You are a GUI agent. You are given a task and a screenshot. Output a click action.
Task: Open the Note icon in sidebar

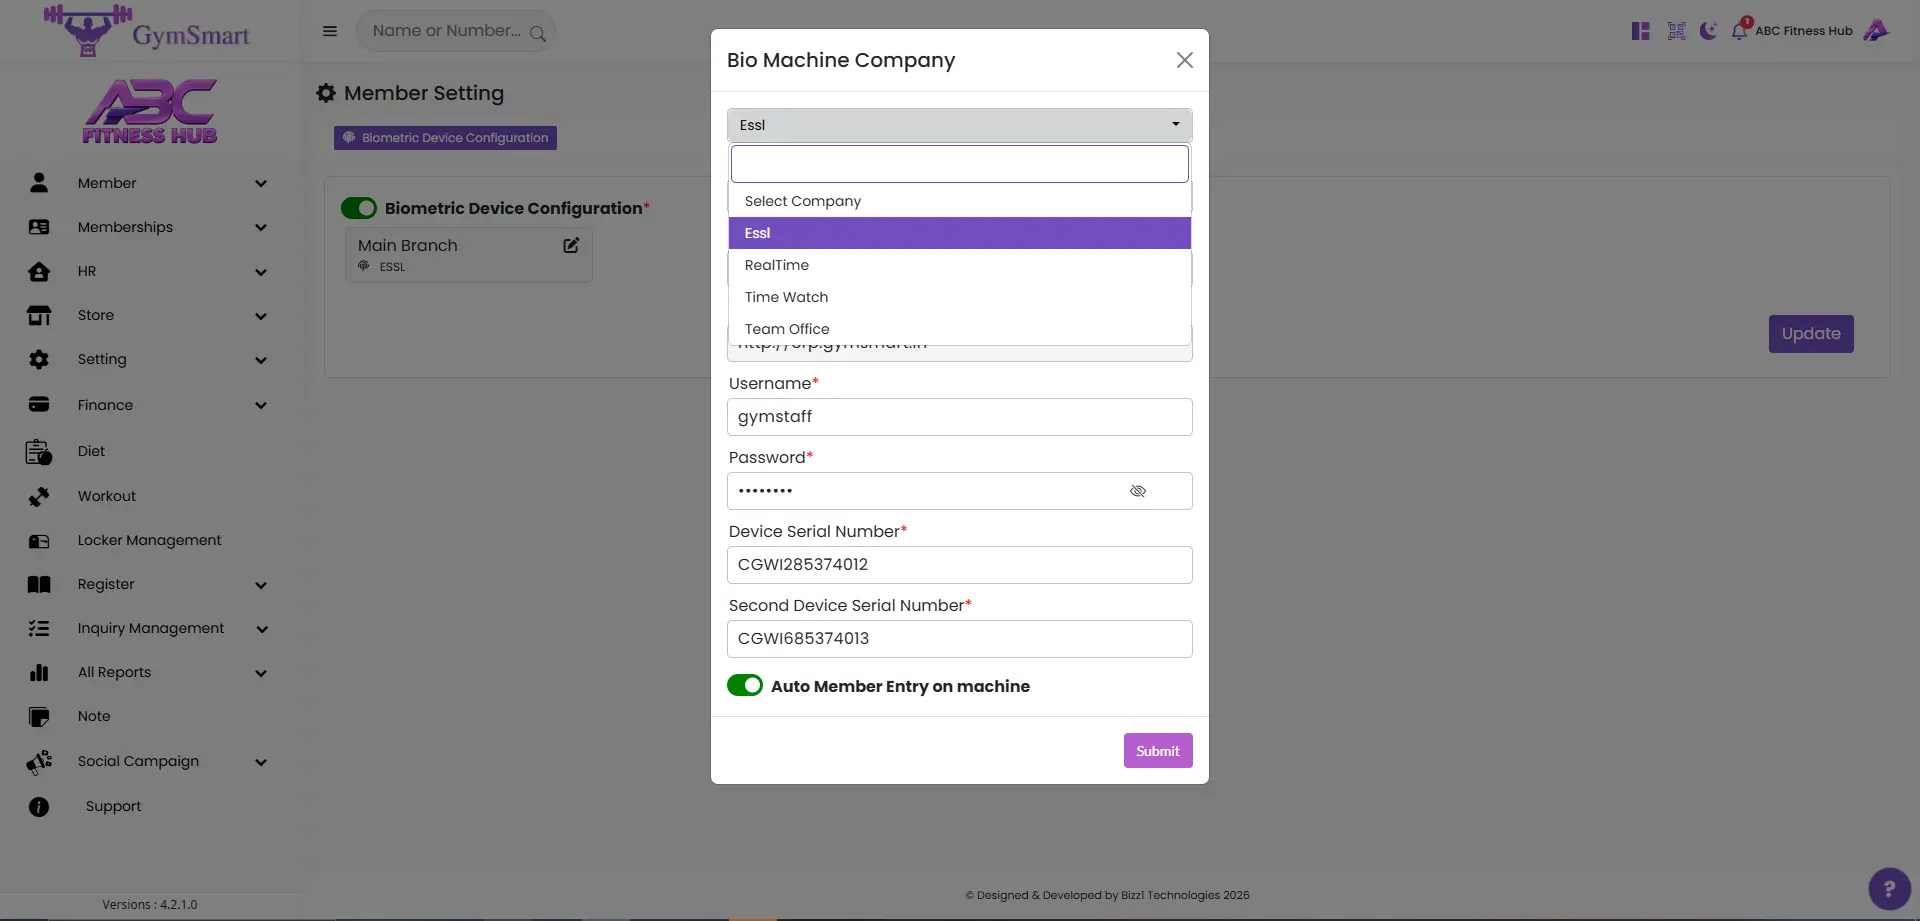coord(39,717)
